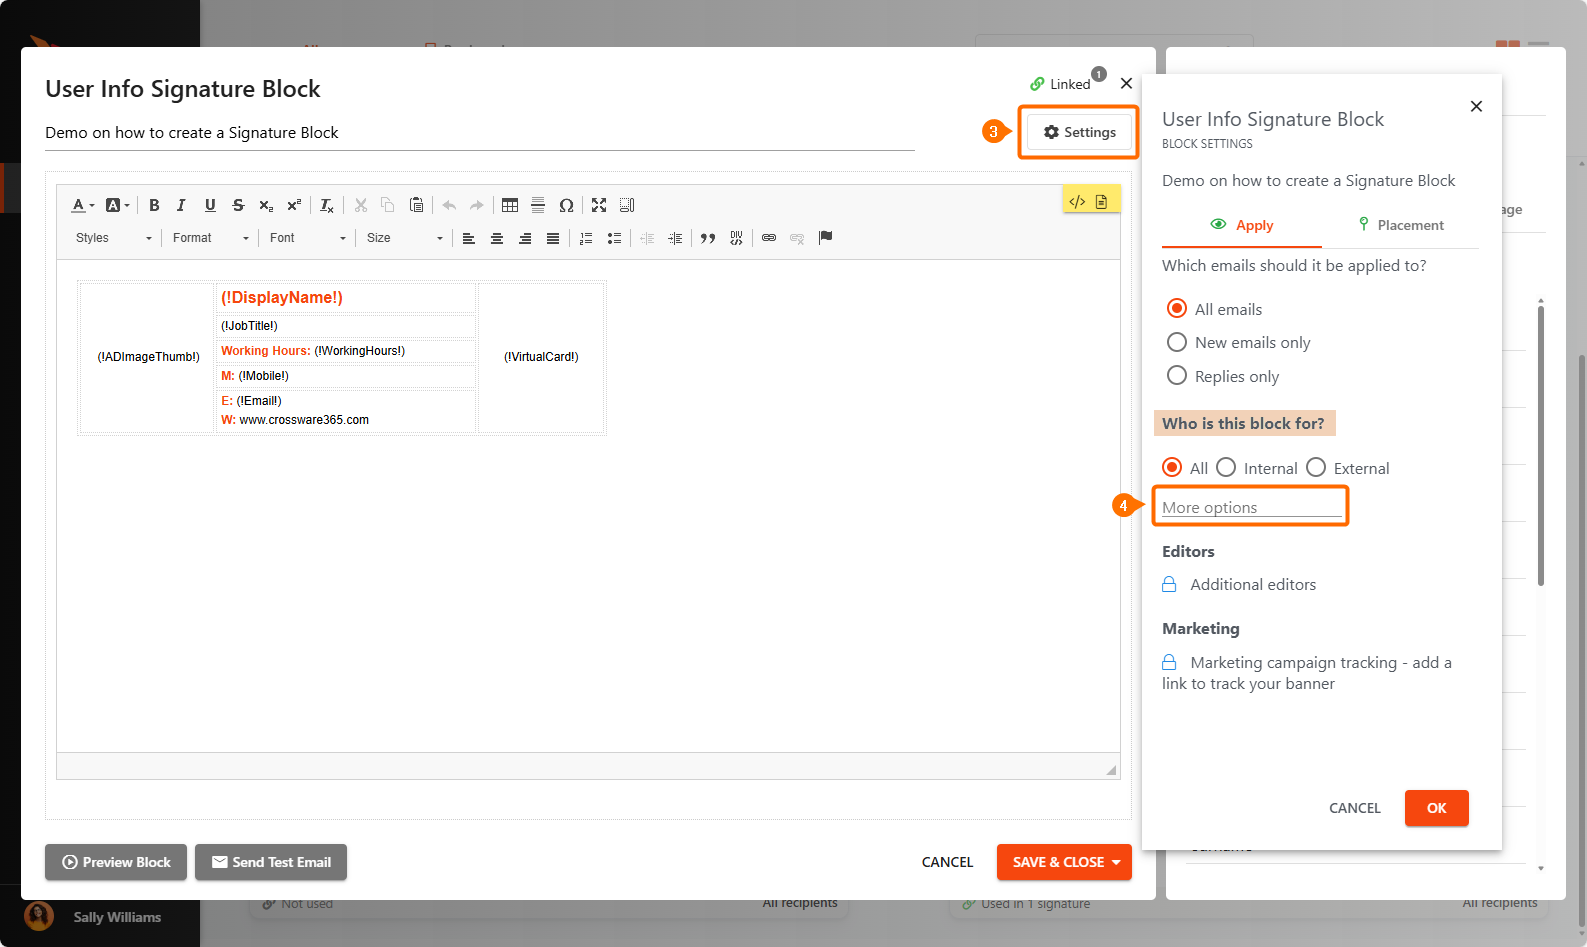Click the block quote icon
Image resolution: width=1587 pixels, height=947 pixels.
708,238
